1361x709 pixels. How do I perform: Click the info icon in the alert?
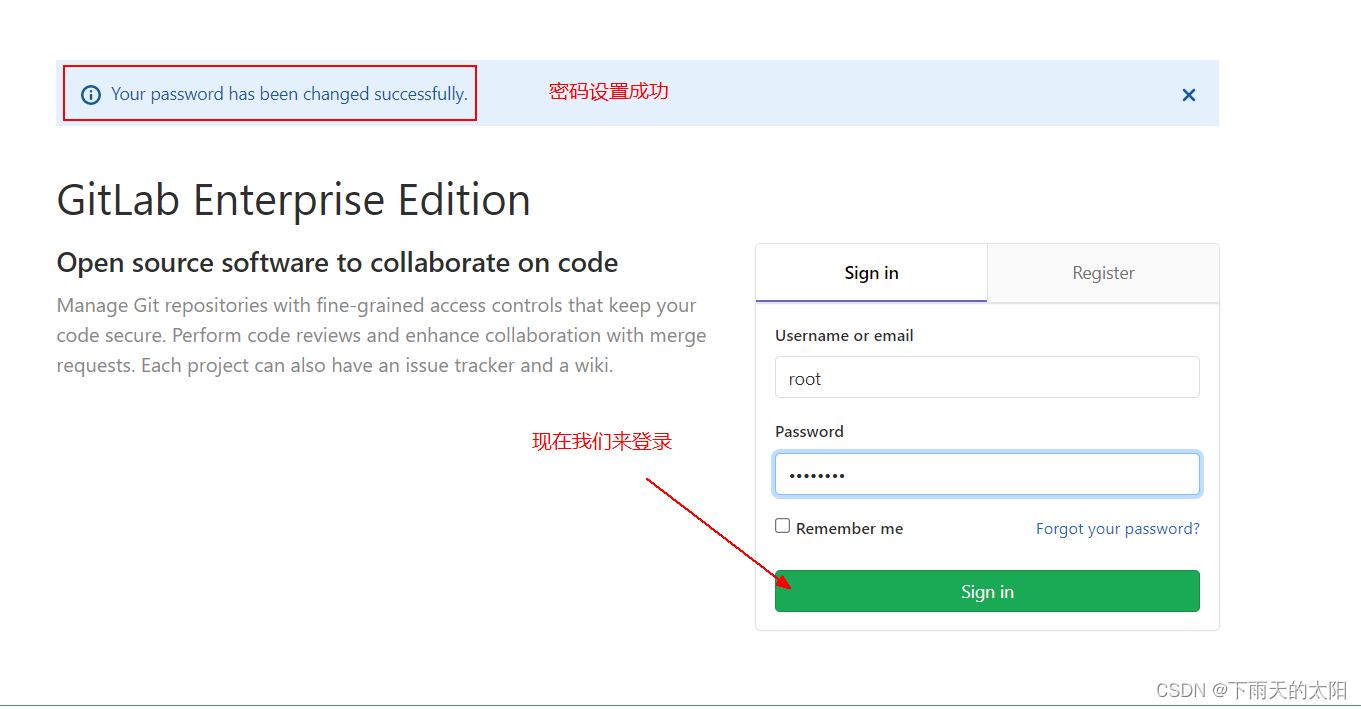(x=91, y=95)
